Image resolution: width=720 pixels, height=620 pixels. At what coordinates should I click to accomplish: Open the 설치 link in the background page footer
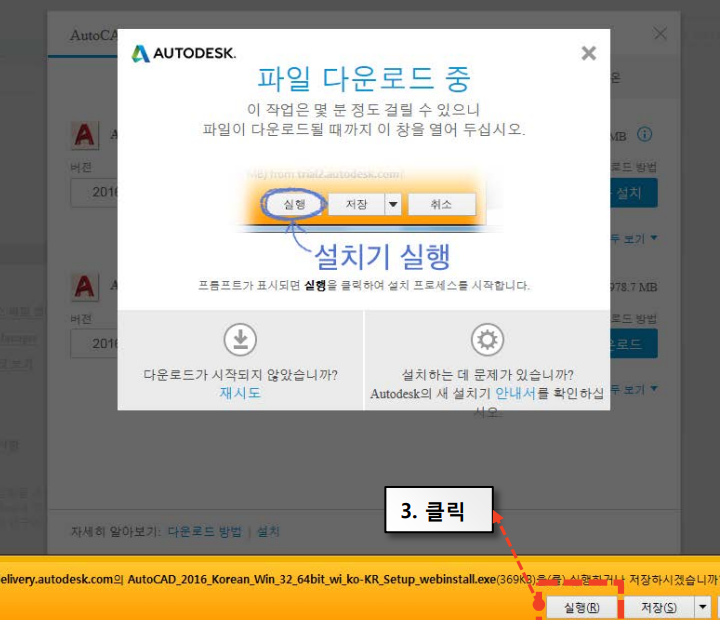pyautogui.click(x=268, y=531)
